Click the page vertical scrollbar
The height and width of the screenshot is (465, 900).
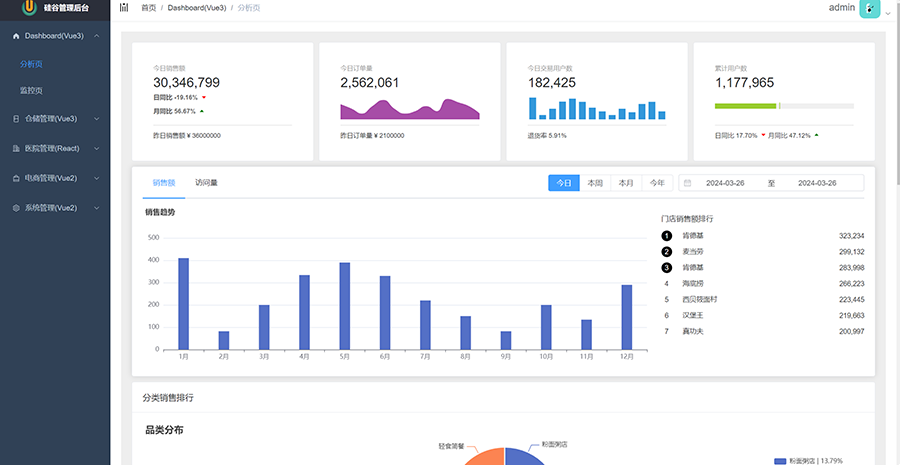pos(897,92)
